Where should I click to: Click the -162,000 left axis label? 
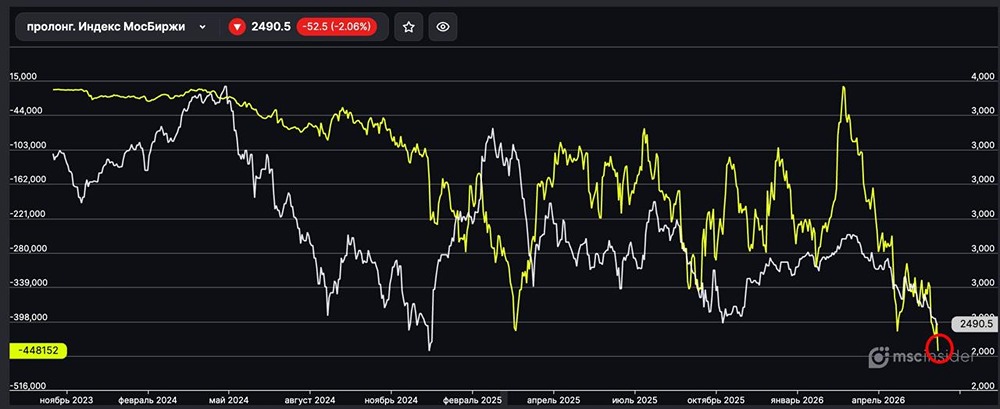click(x=27, y=180)
